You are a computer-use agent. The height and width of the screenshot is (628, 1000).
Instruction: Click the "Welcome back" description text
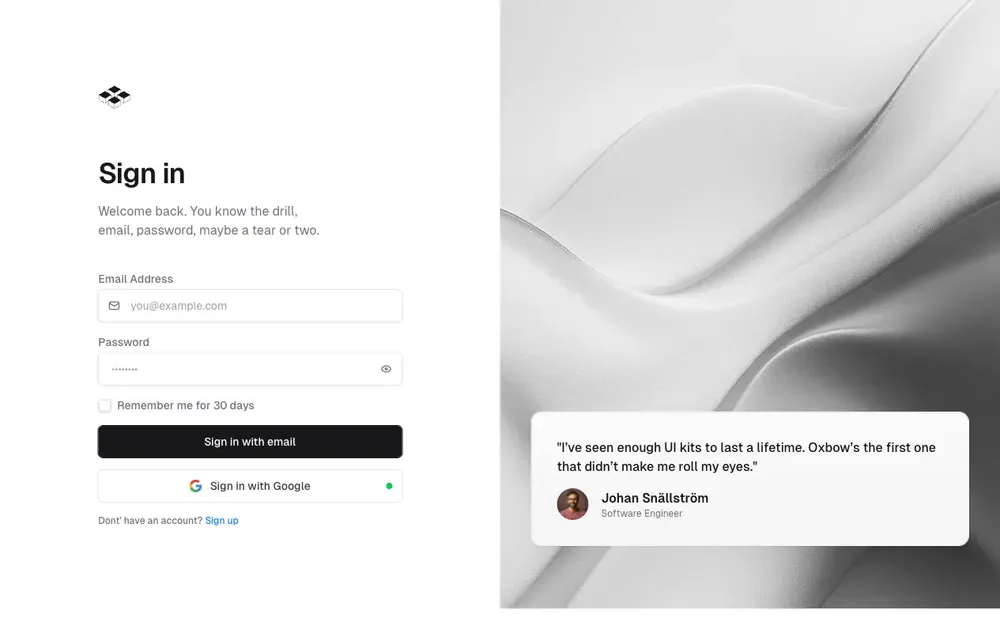[208, 221]
